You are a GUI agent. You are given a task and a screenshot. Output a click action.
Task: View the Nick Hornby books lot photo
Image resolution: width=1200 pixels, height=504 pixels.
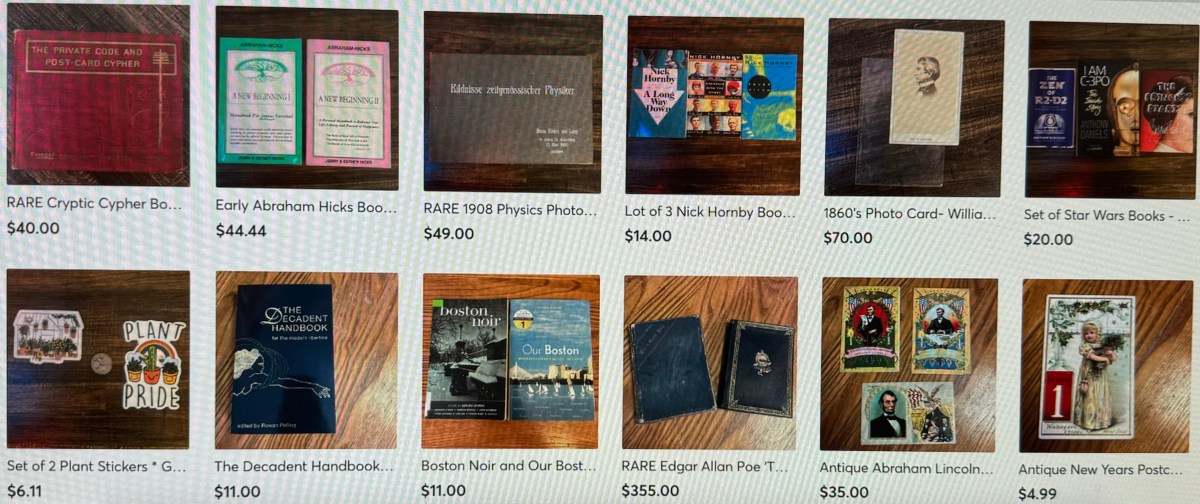pos(715,105)
